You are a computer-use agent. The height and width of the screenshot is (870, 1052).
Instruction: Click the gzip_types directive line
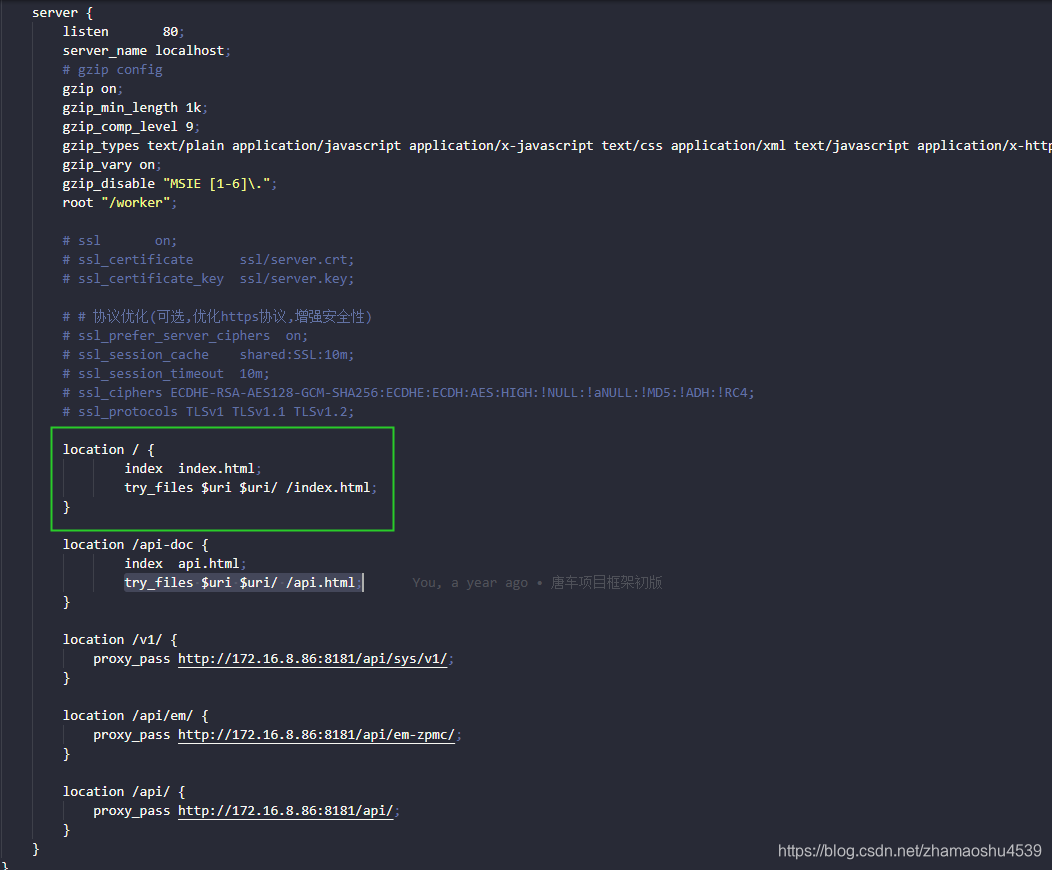[x=557, y=146]
